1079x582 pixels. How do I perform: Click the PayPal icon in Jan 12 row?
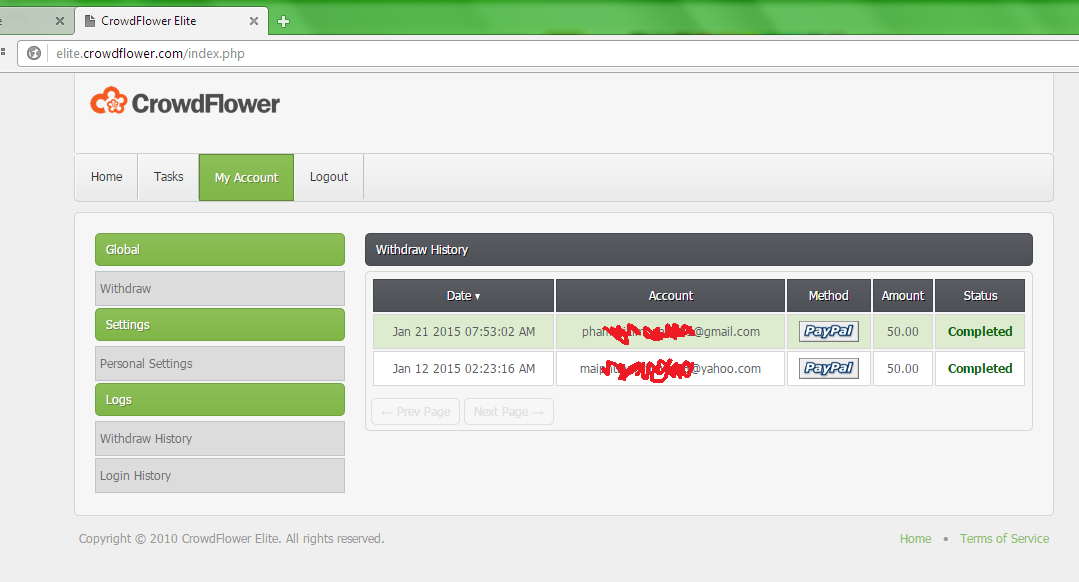(x=829, y=369)
